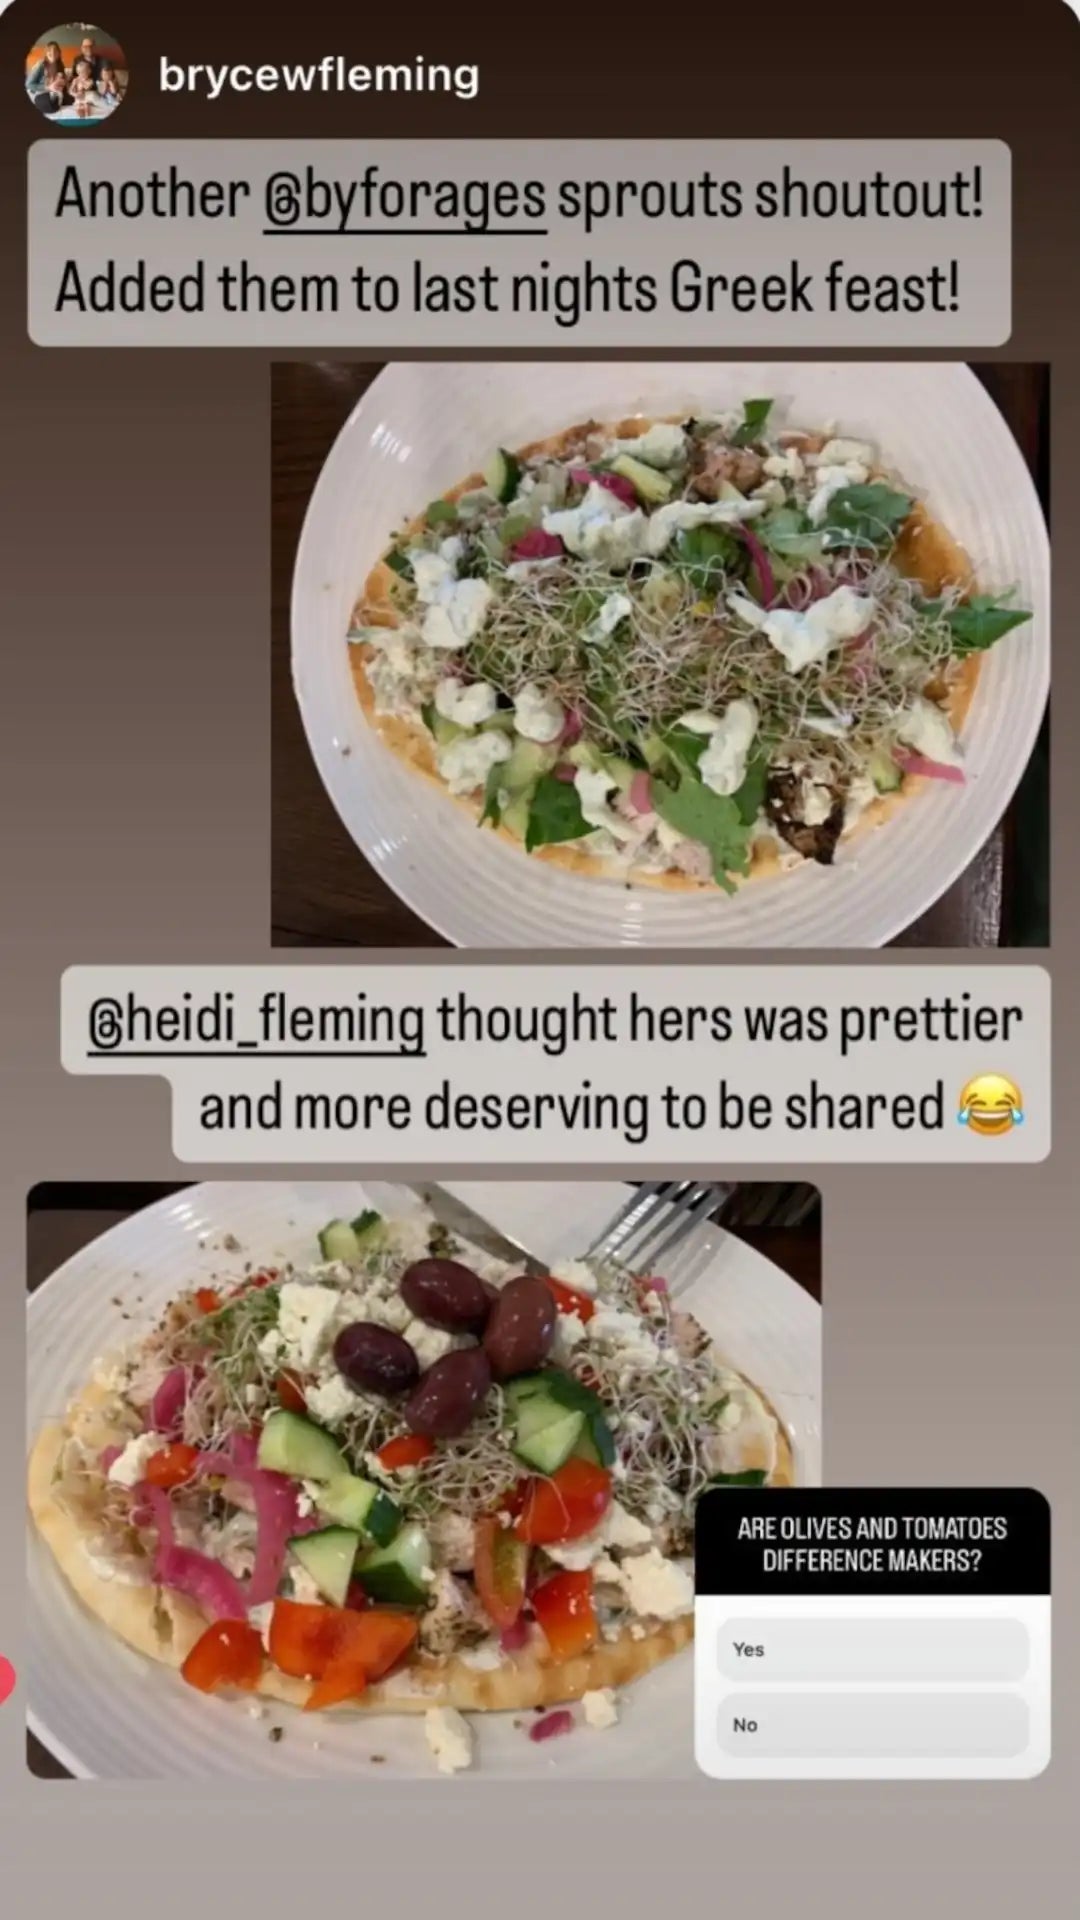Screen dimensions: 1080x1920
Task: Tap the pink partial sticker at left edge
Action: tap(6, 1680)
